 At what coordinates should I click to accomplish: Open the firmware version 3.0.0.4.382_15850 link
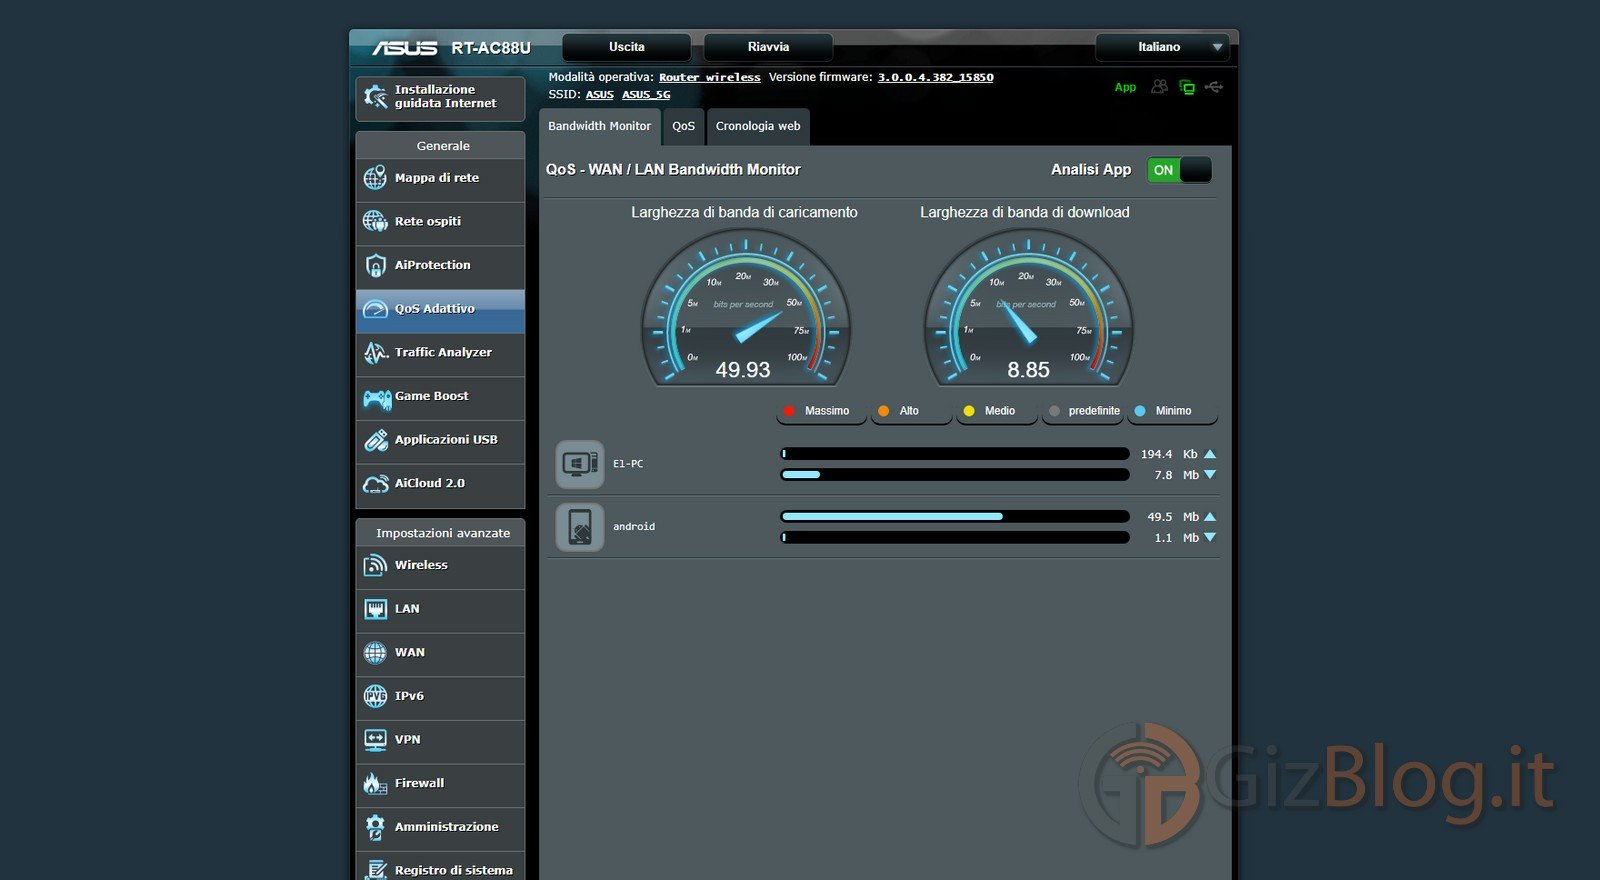[936, 77]
